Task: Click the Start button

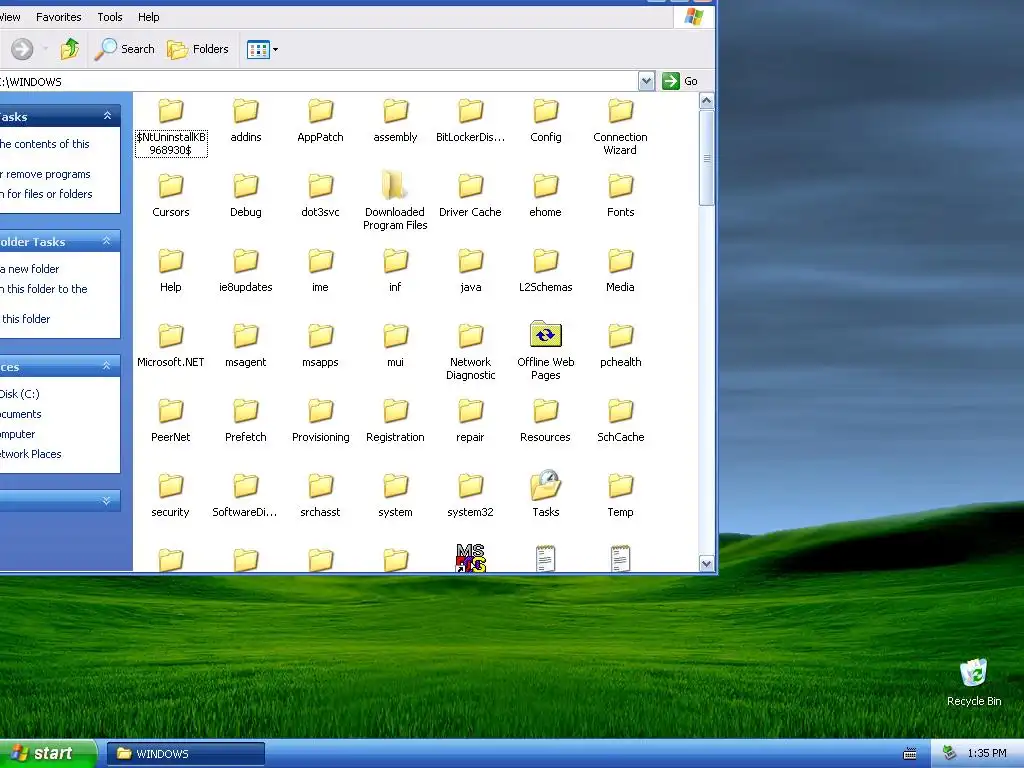Action: point(46,753)
